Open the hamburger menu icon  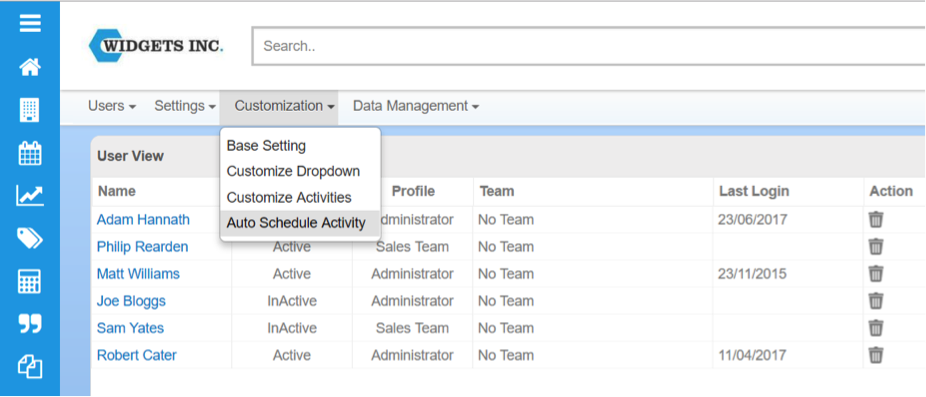coord(30,24)
